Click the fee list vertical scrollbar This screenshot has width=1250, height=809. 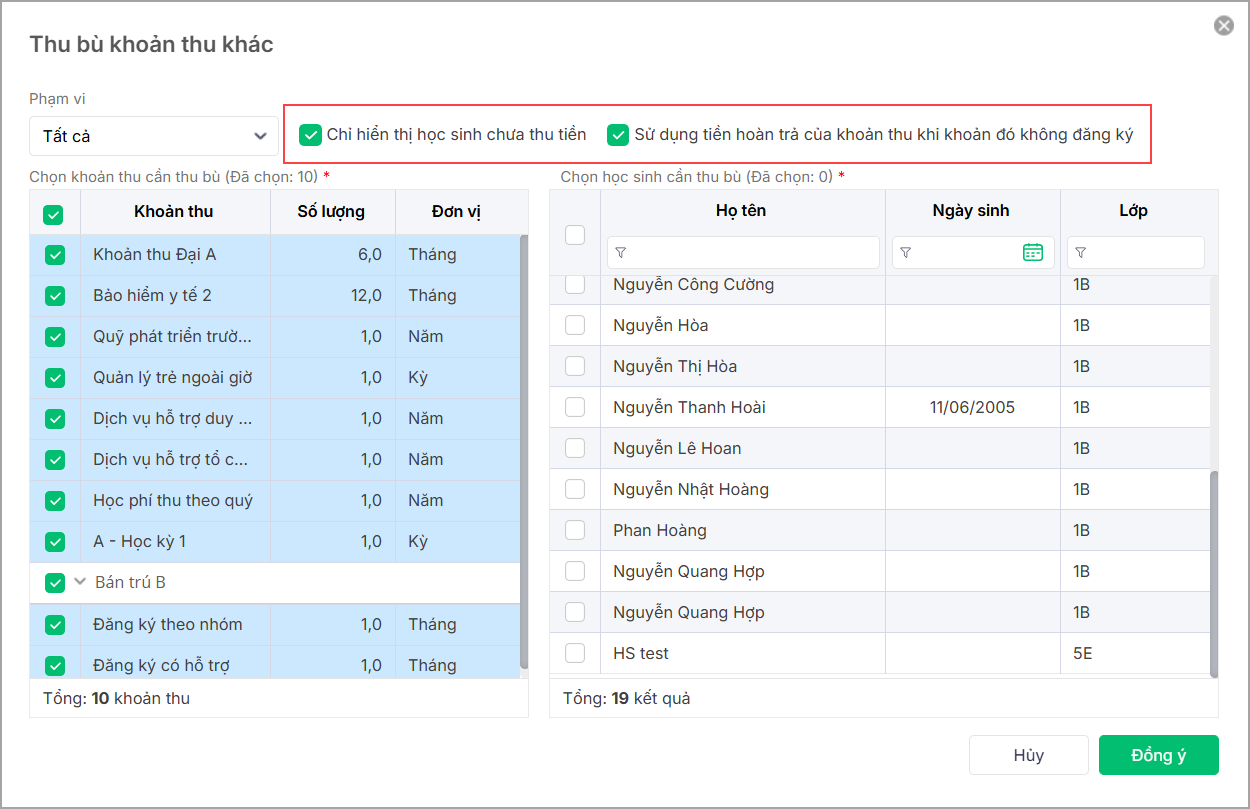tap(524, 450)
